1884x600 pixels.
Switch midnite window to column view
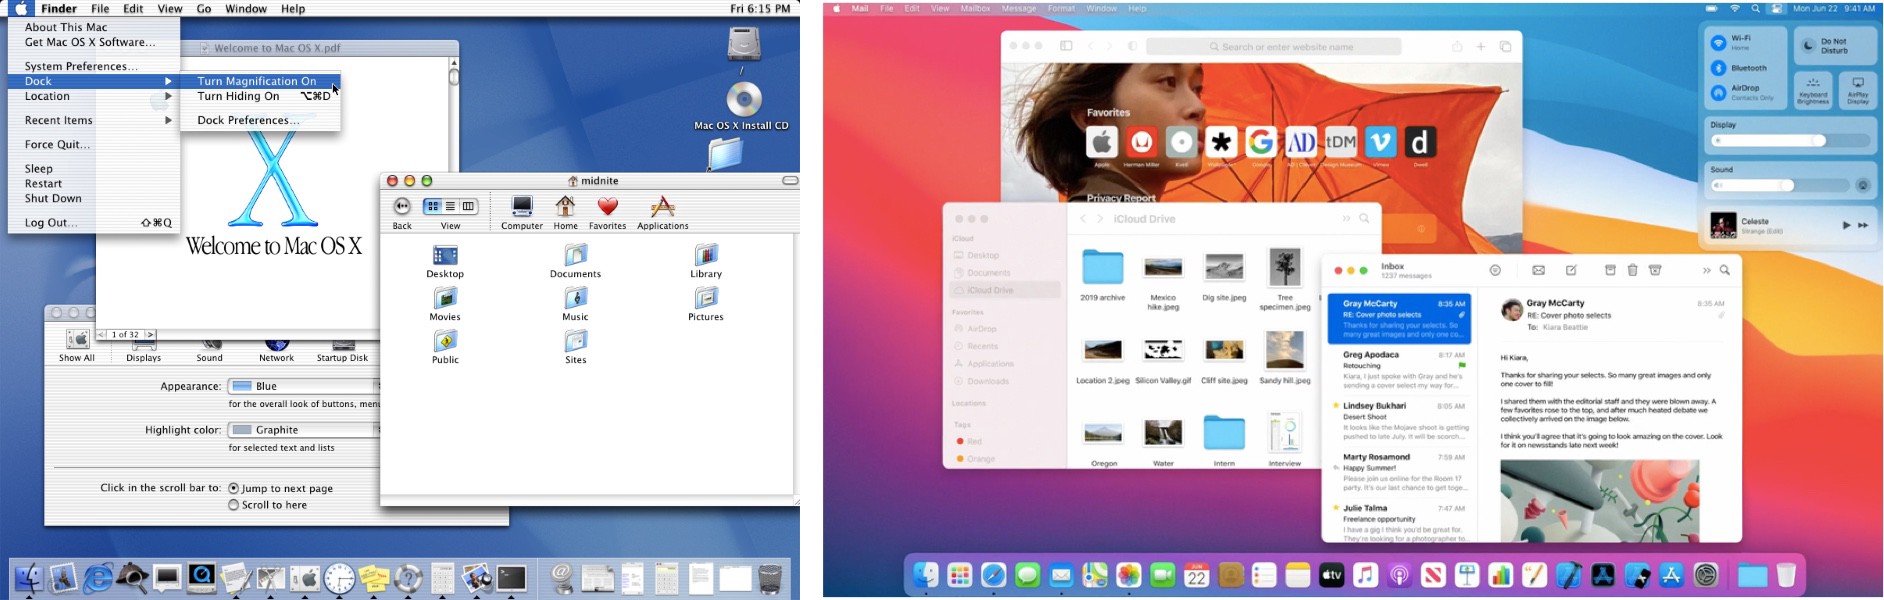468,207
